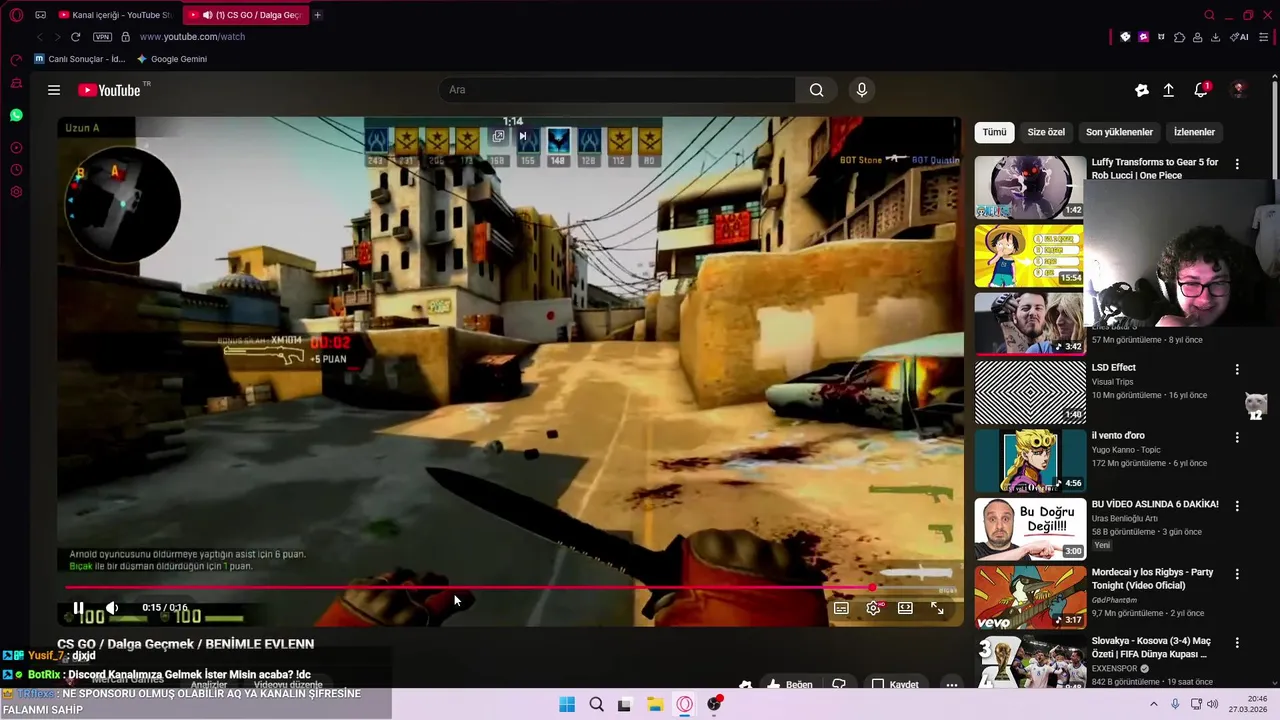Open the LSD Effect video thumbnail

click(1030, 392)
